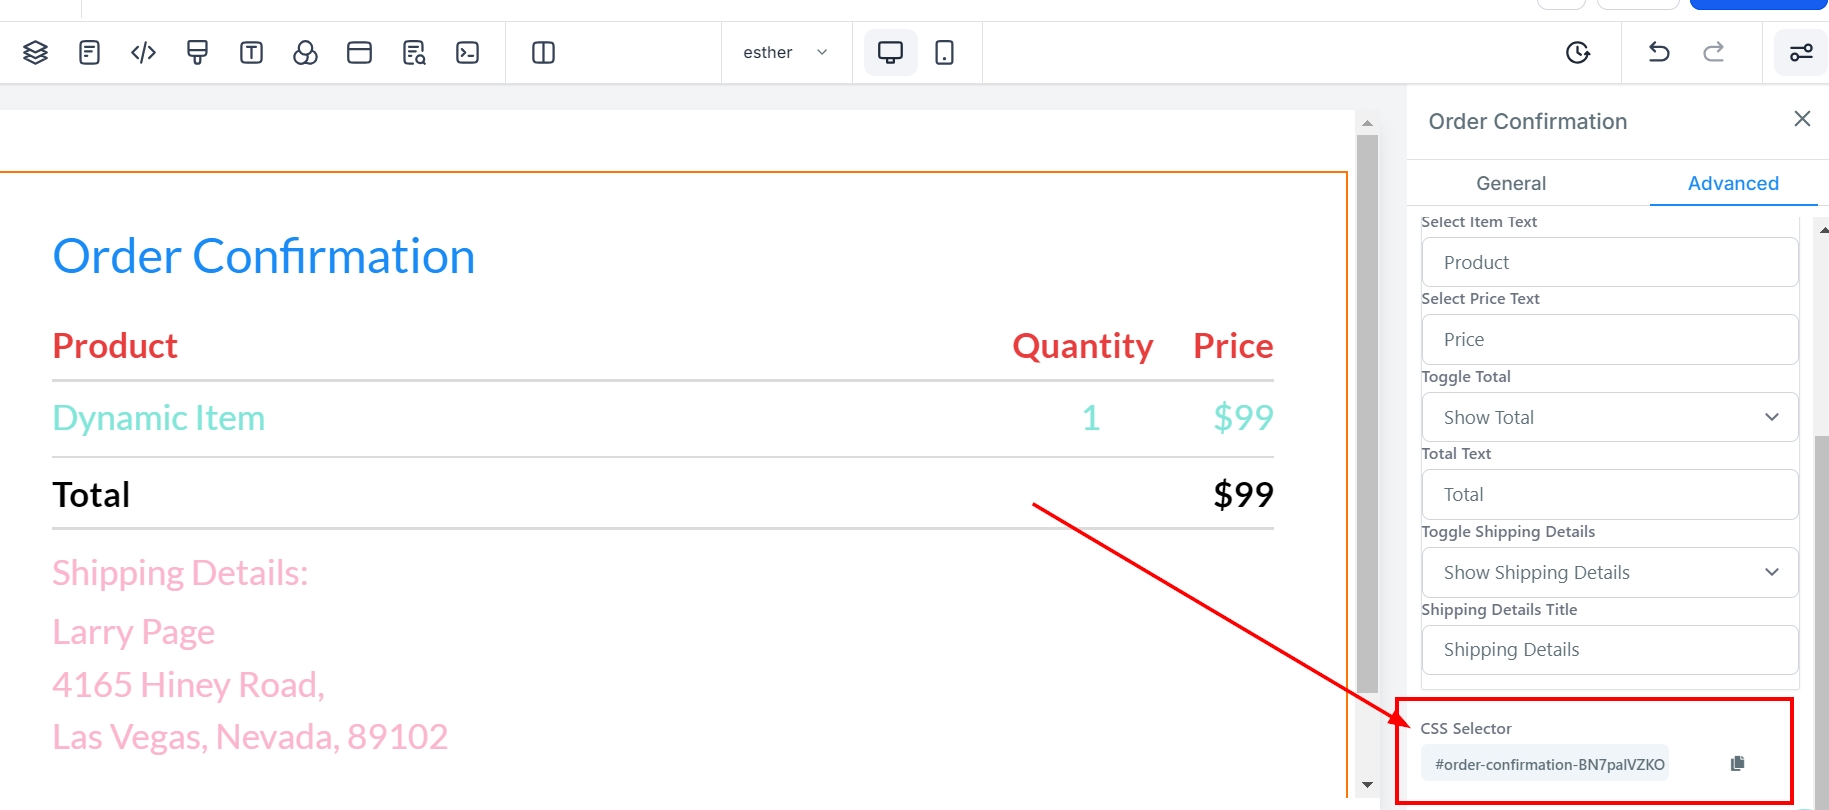This screenshot has width=1829, height=810.
Task: Click the undo arrow button
Action: pos(1659,53)
